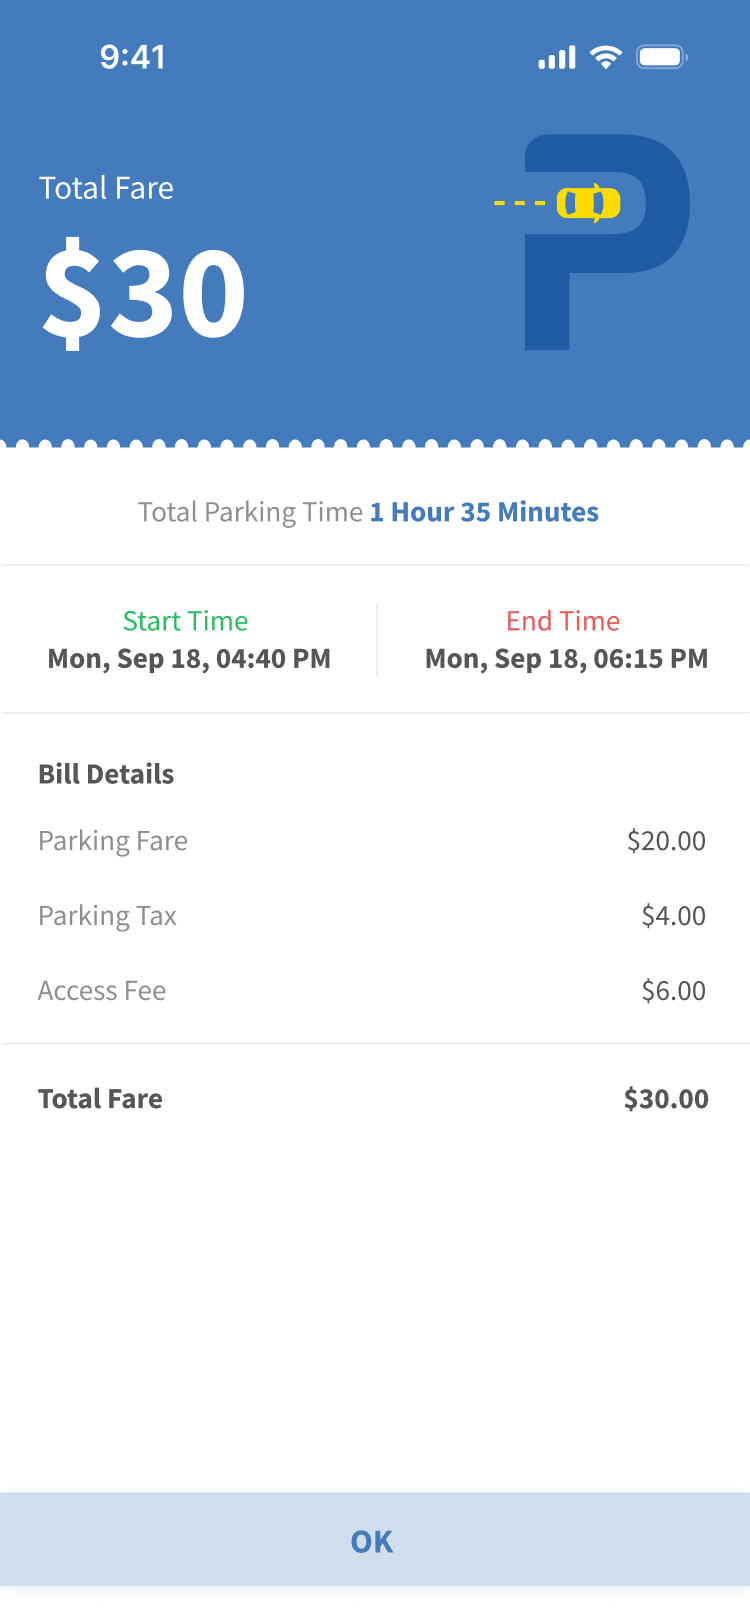The width and height of the screenshot is (750, 1624).
Task: Tap the start date Mon, Sep 18, 04:40 PM
Action: pyautogui.click(x=189, y=659)
